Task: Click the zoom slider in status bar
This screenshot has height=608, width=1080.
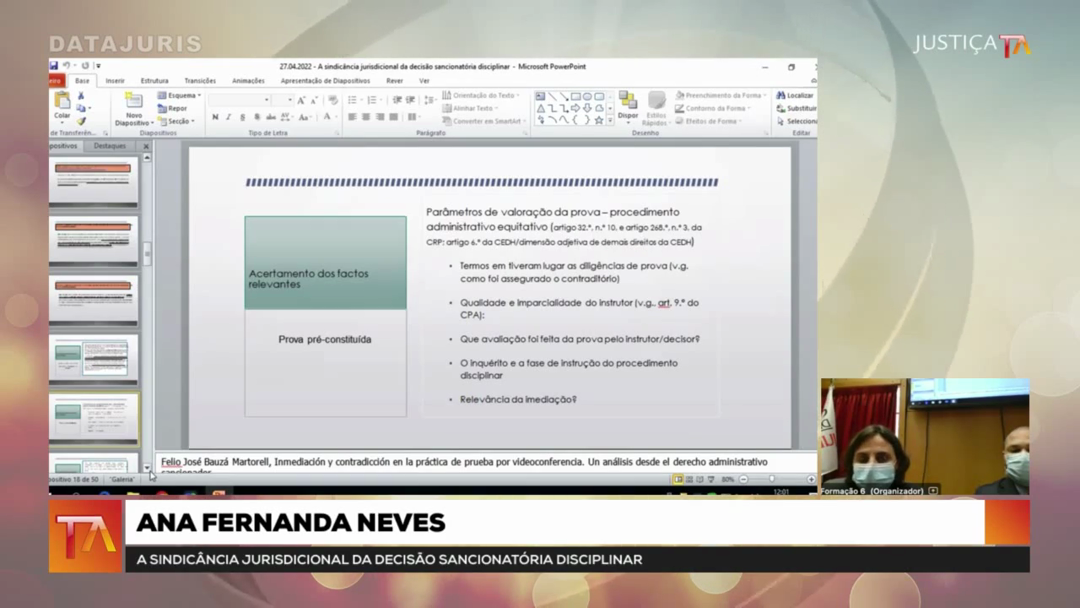Action: pos(772,480)
